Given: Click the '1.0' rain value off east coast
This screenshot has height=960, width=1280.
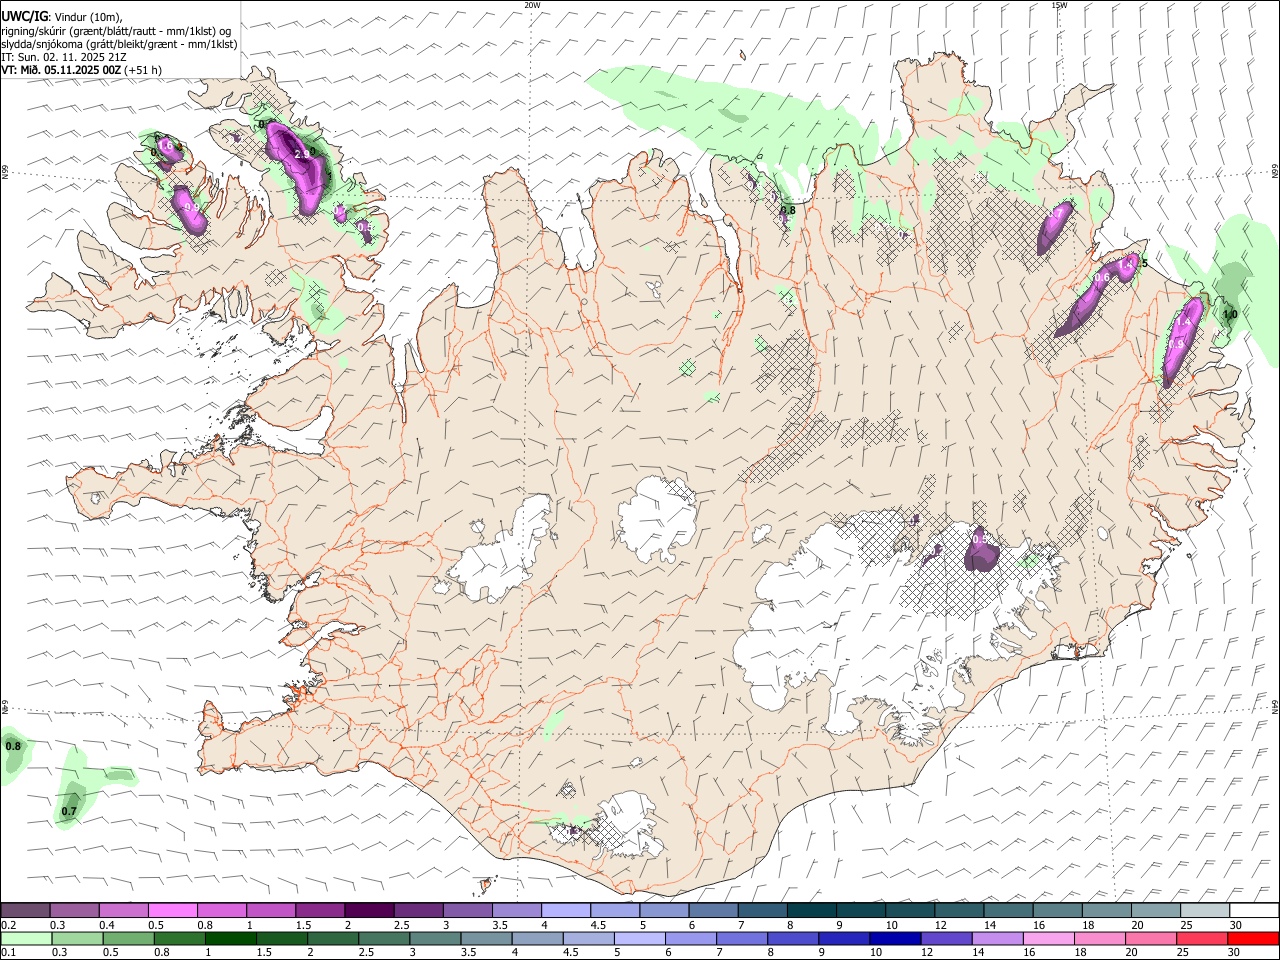Looking at the screenshot, I should pyautogui.click(x=1230, y=314).
